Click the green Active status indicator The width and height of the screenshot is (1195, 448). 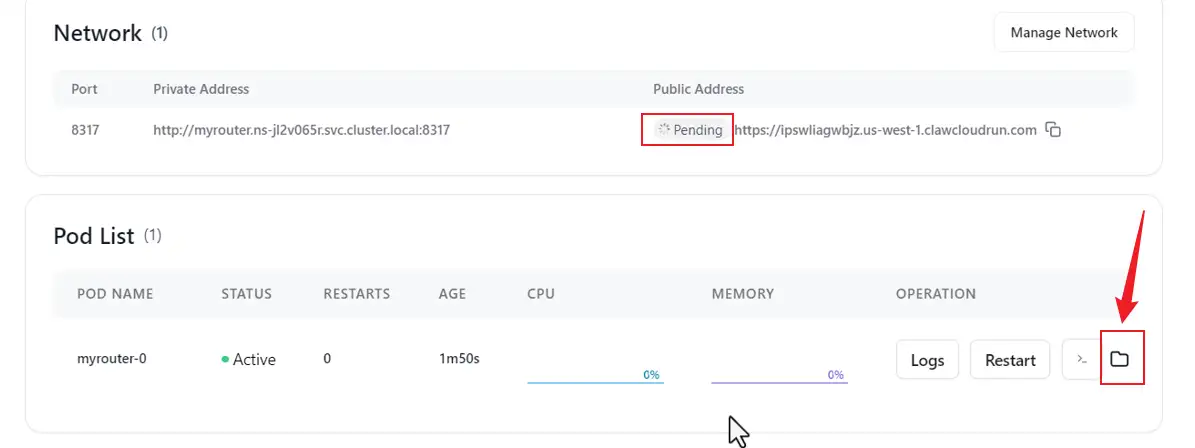click(x=248, y=359)
